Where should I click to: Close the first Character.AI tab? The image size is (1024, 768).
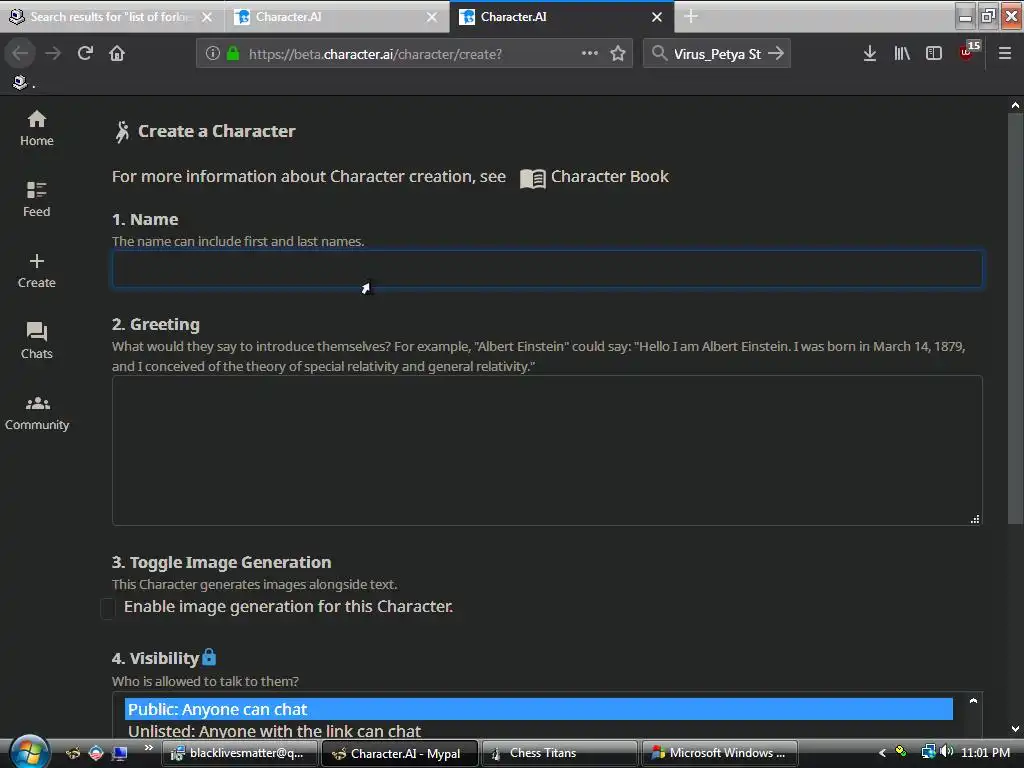click(432, 17)
